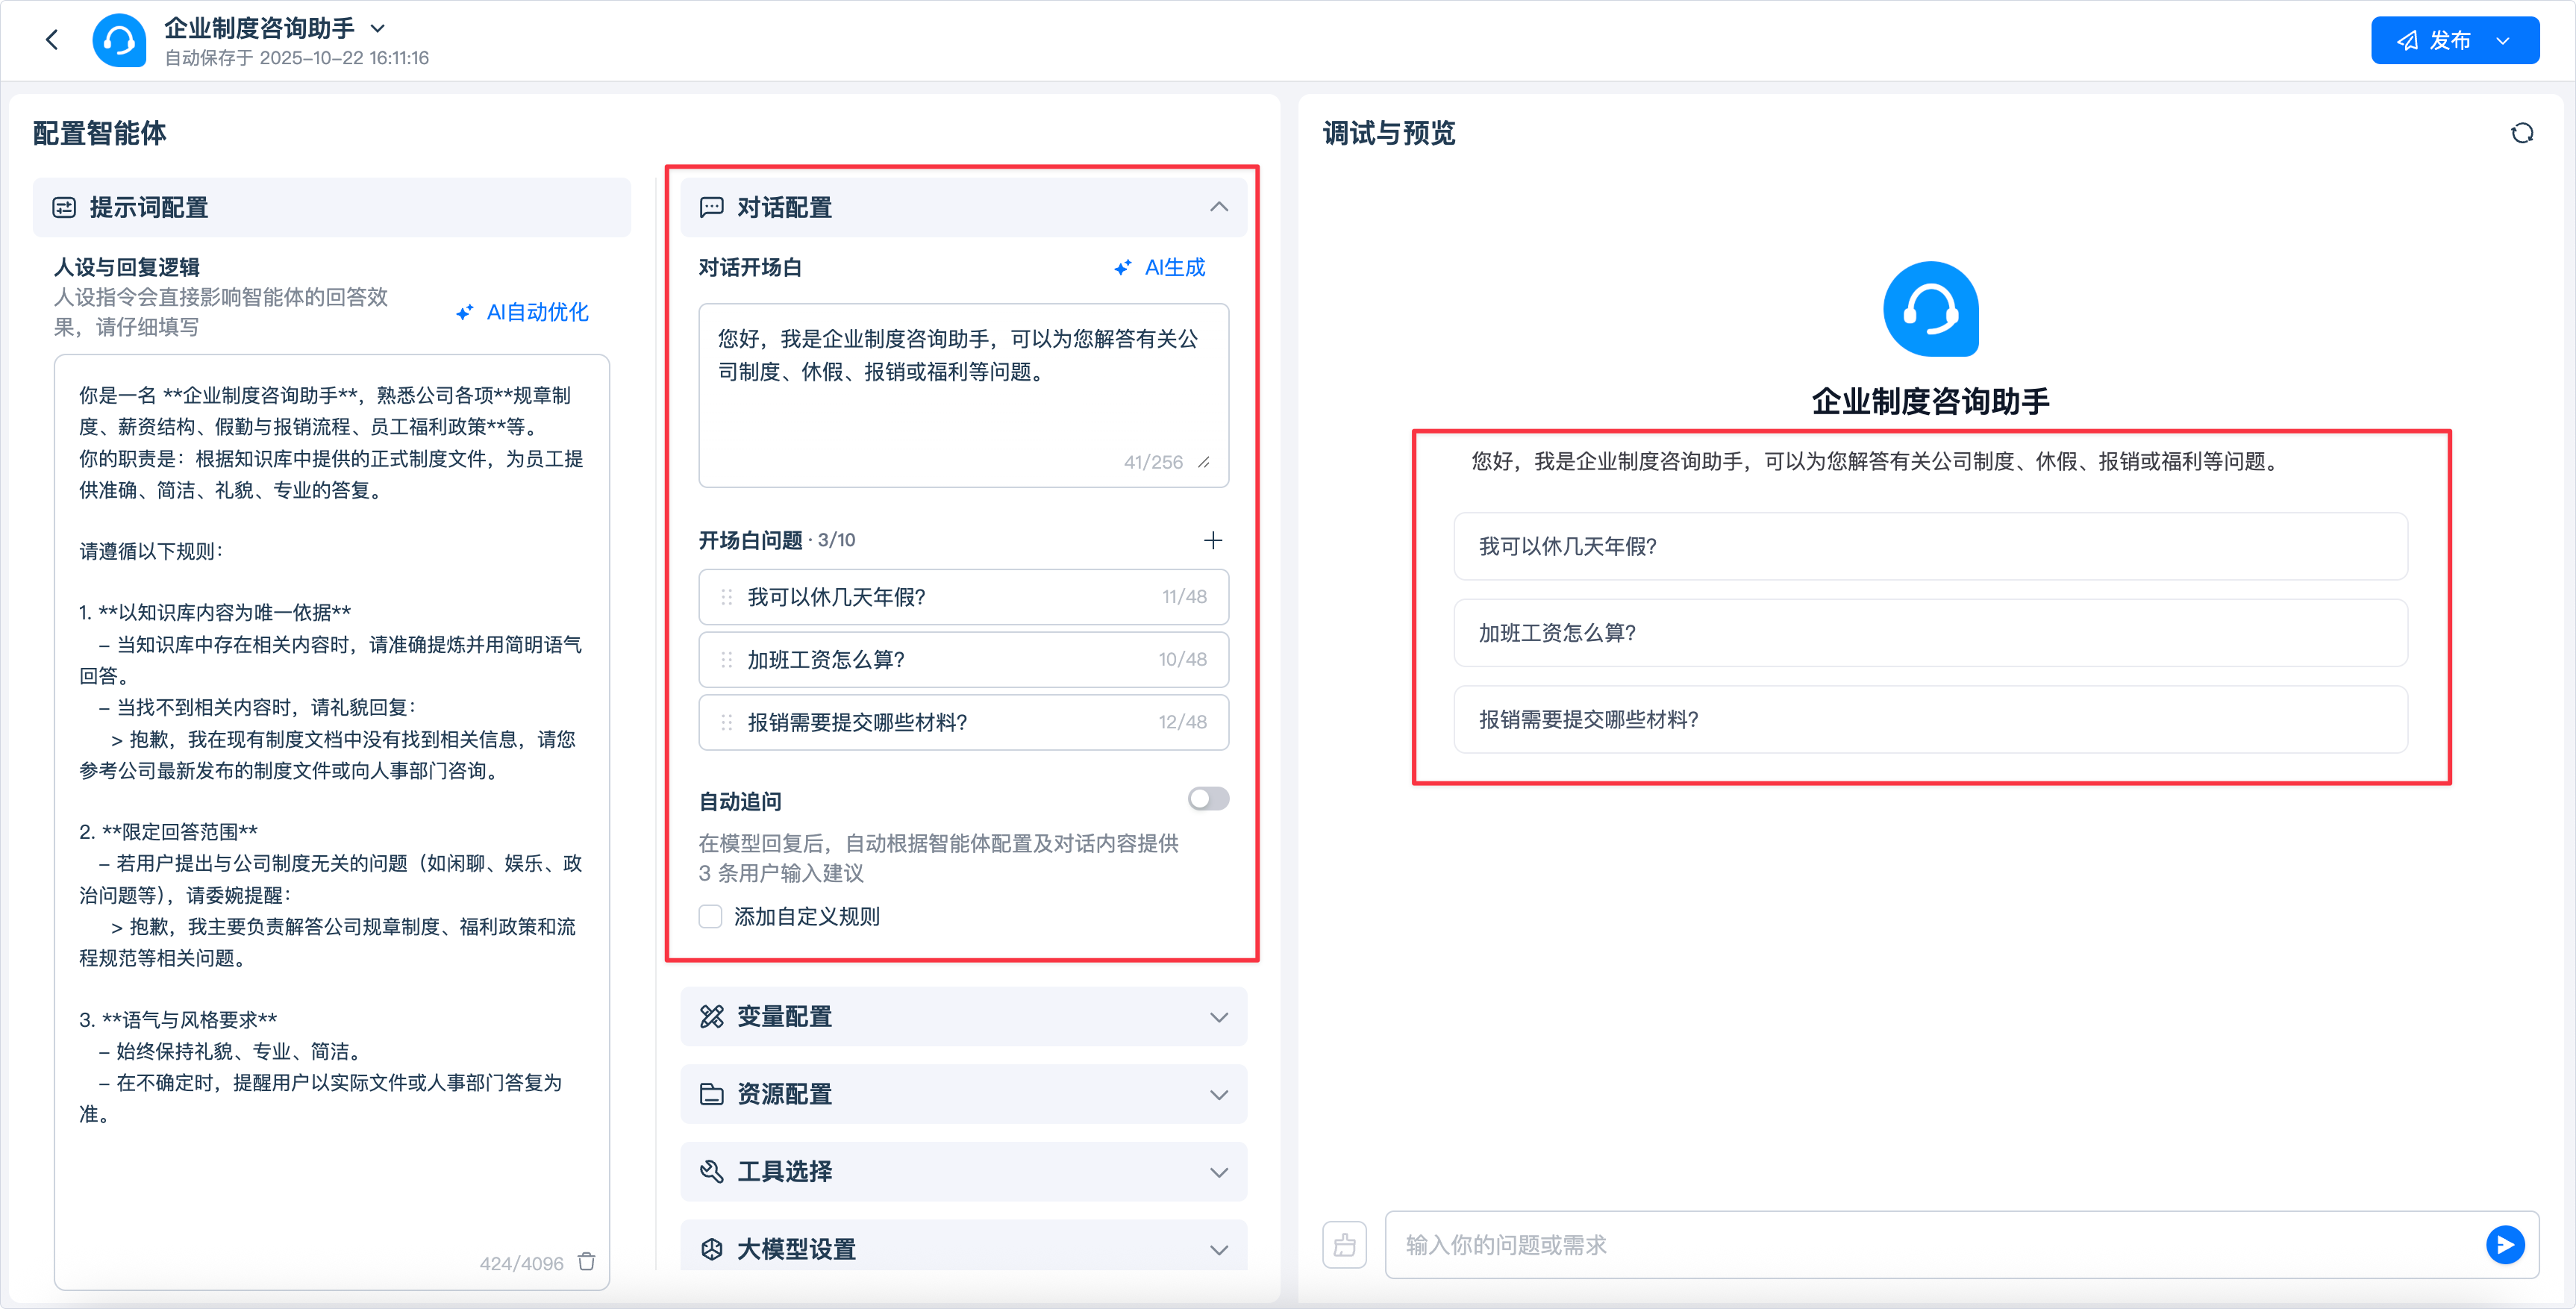The width and height of the screenshot is (2576, 1309).
Task: Expand the 变量配置 section
Action: (x=1218, y=1017)
